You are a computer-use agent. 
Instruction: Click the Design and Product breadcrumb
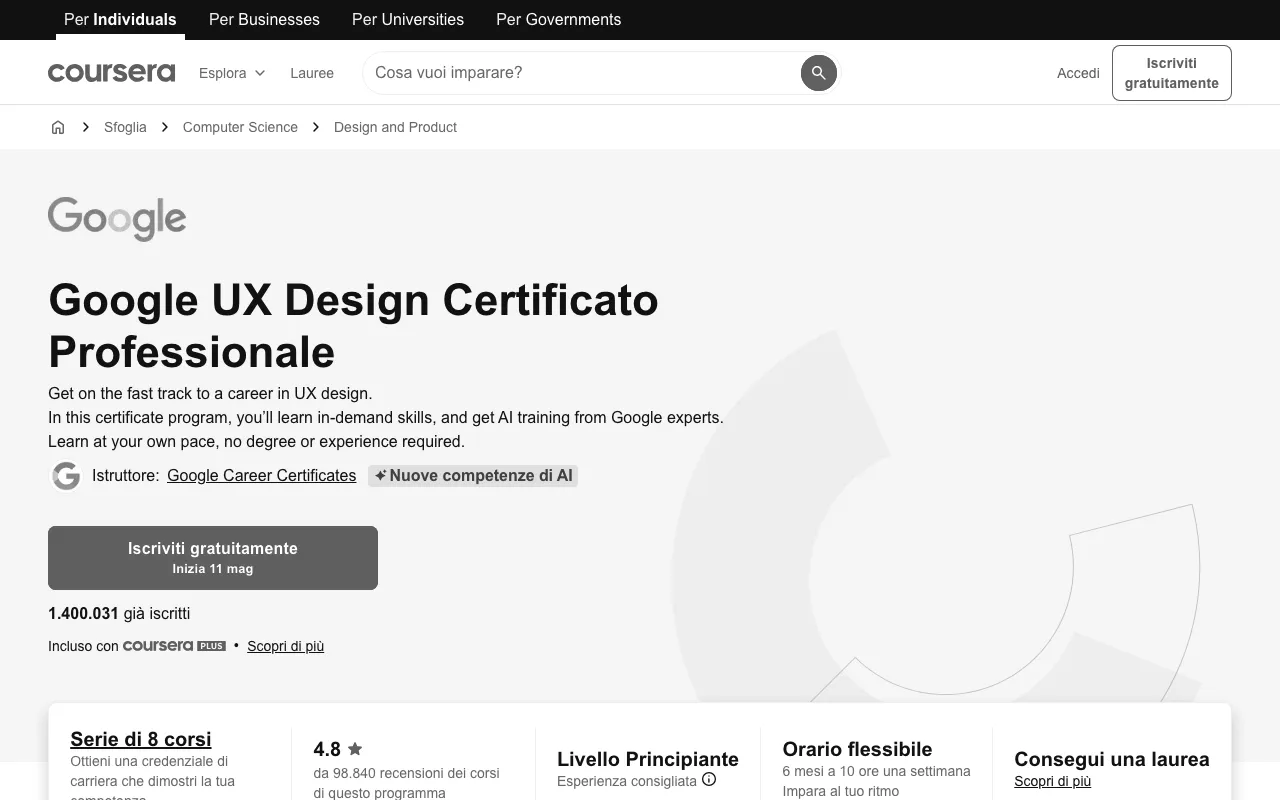[x=395, y=127]
